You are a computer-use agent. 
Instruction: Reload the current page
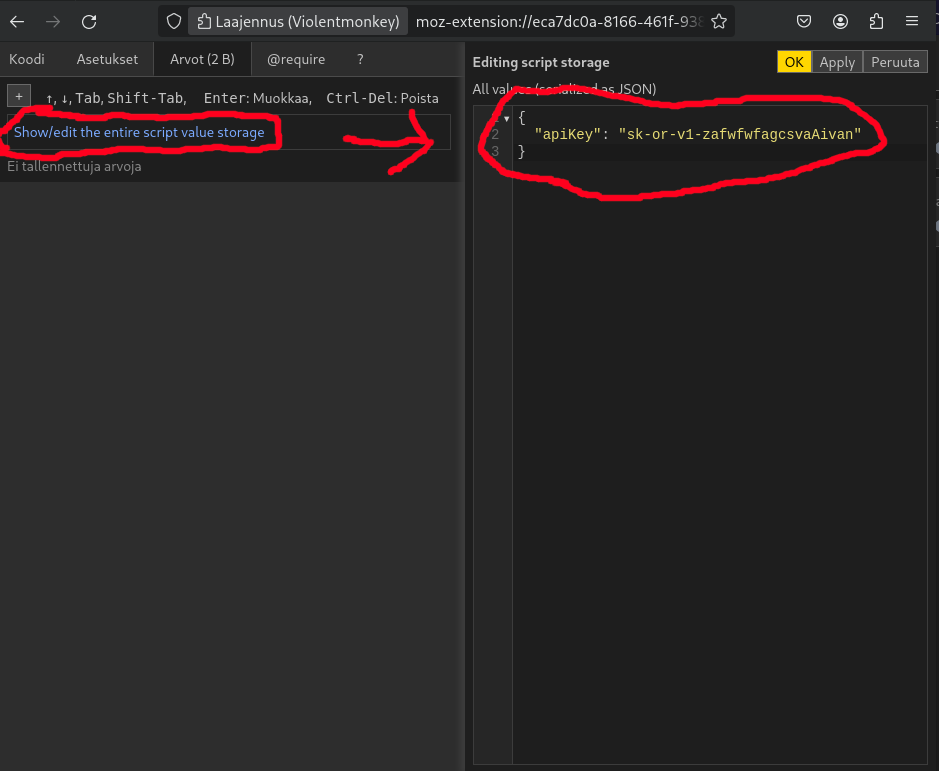pos(89,21)
